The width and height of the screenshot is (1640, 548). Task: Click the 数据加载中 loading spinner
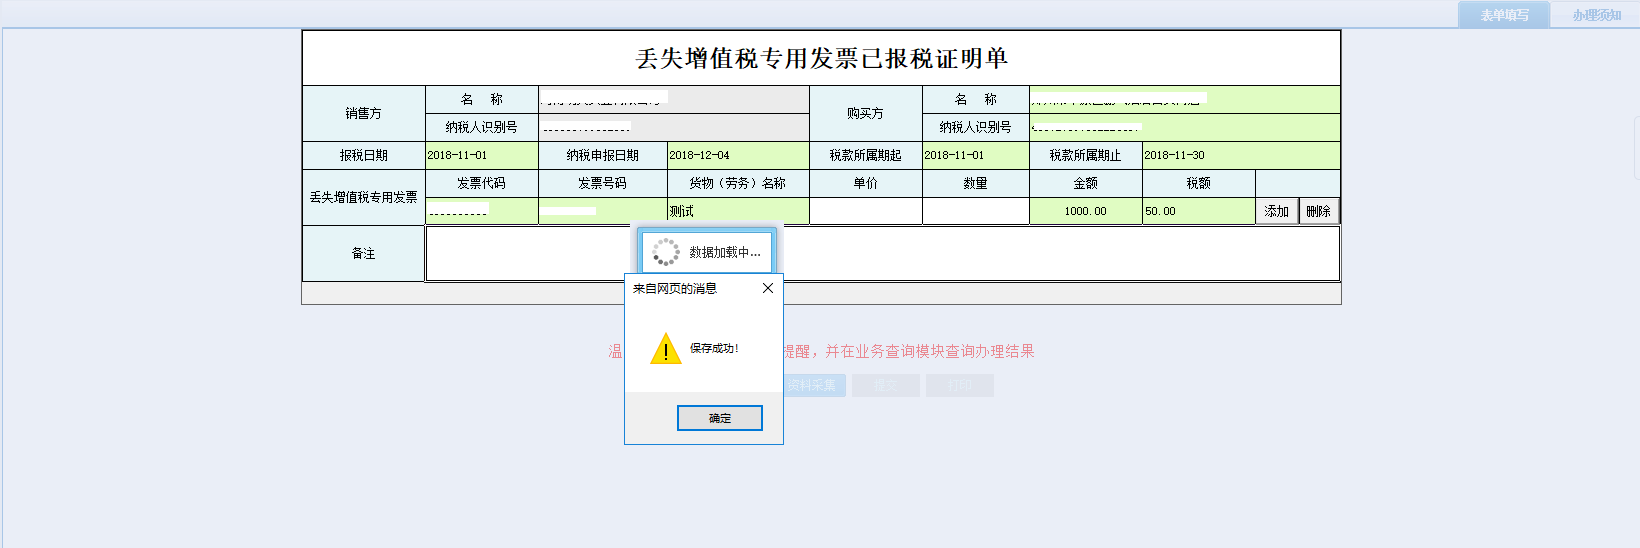point(665,252)
